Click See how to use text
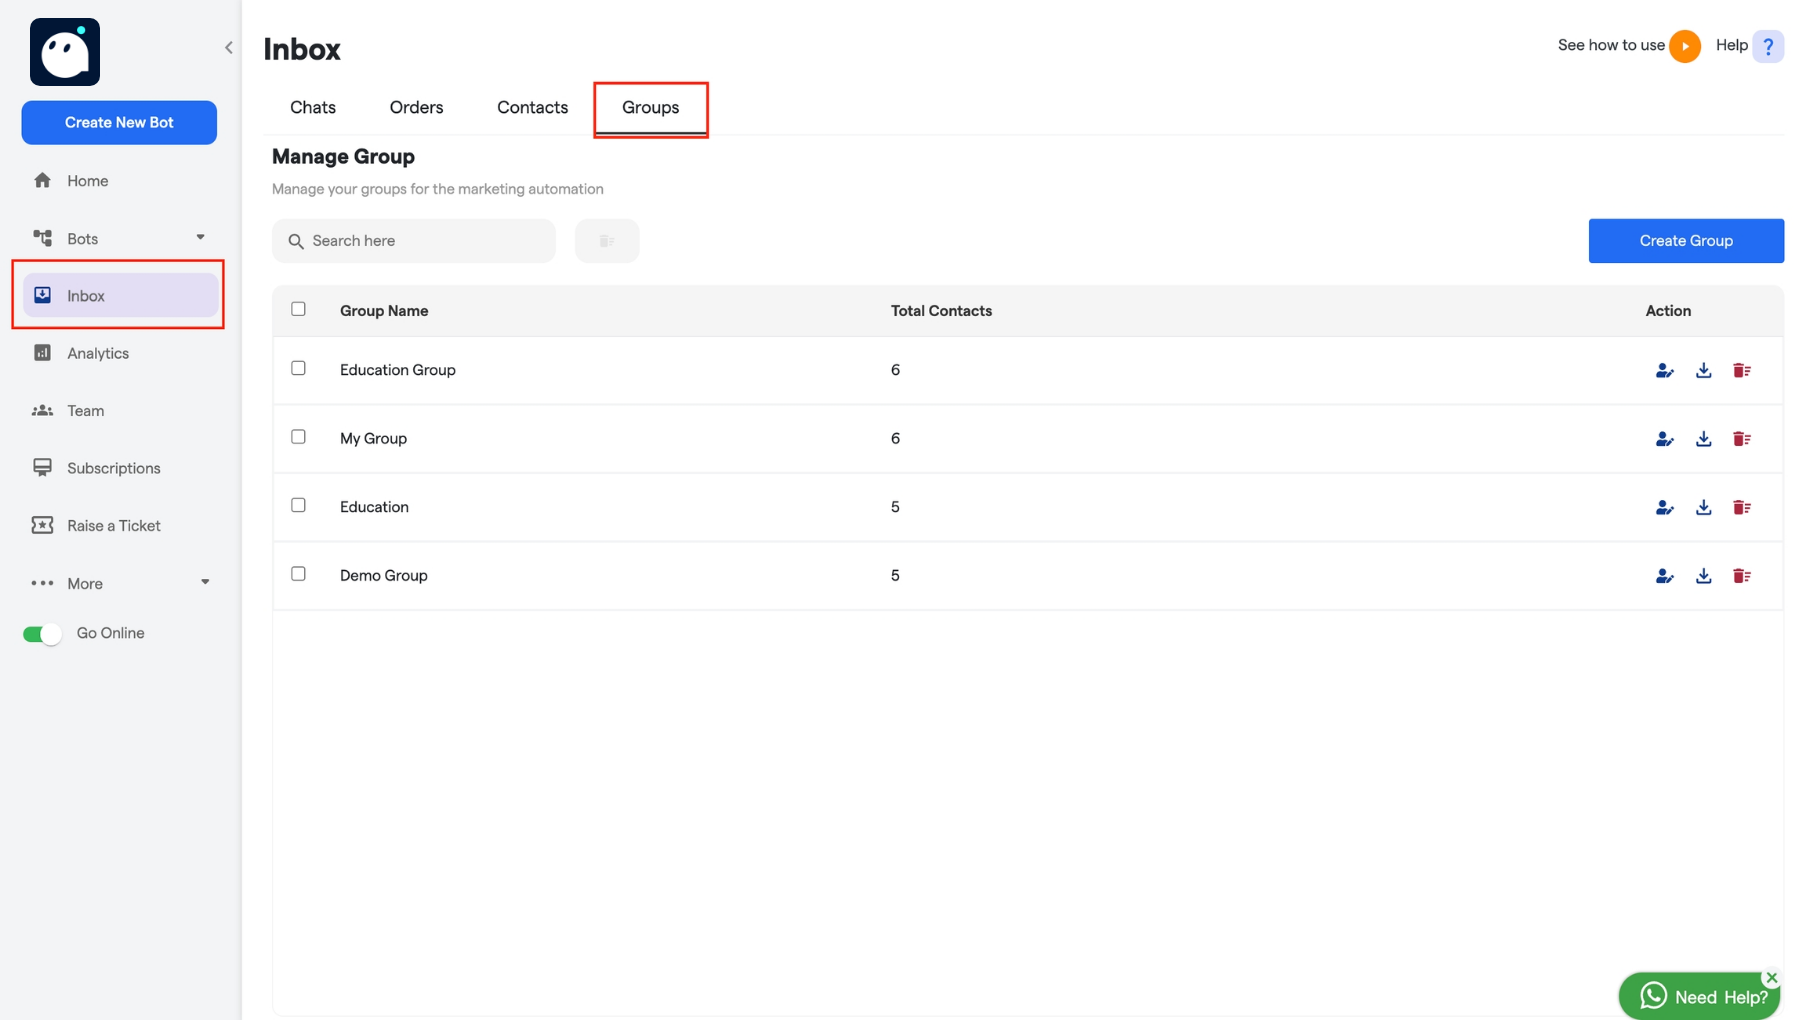The width and height of the screenshot is (1806, 1020). (x=1611, y=45)
